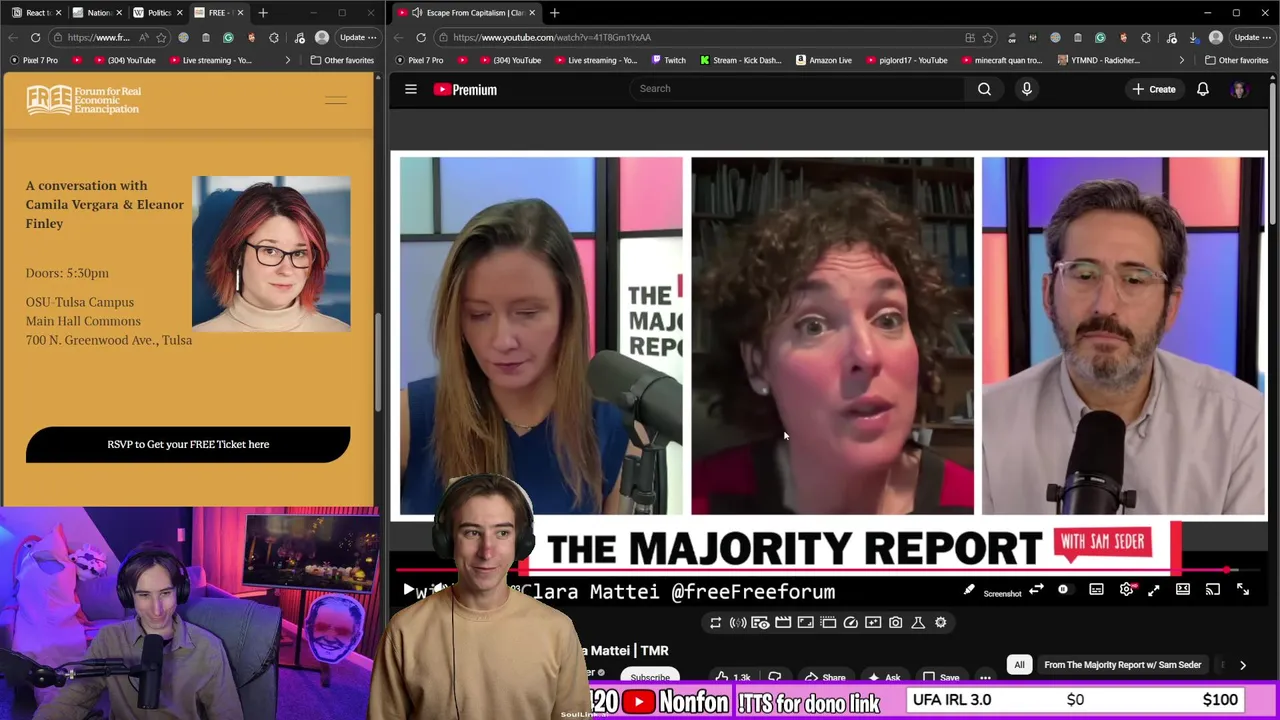Start voice search with the microphone icon
Image resolution: width=1280 pixels, height=720 pixels.
point(1026,89)
